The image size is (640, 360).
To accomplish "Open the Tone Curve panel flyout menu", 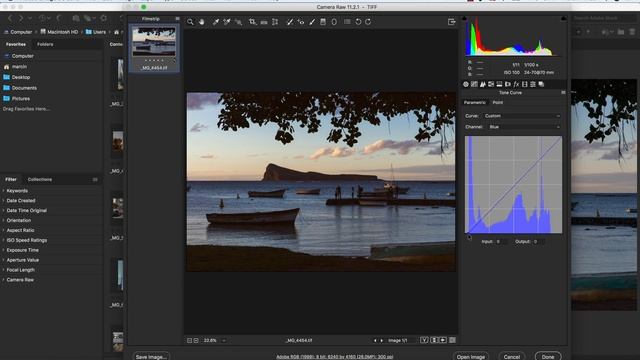I will click(563, 93).
